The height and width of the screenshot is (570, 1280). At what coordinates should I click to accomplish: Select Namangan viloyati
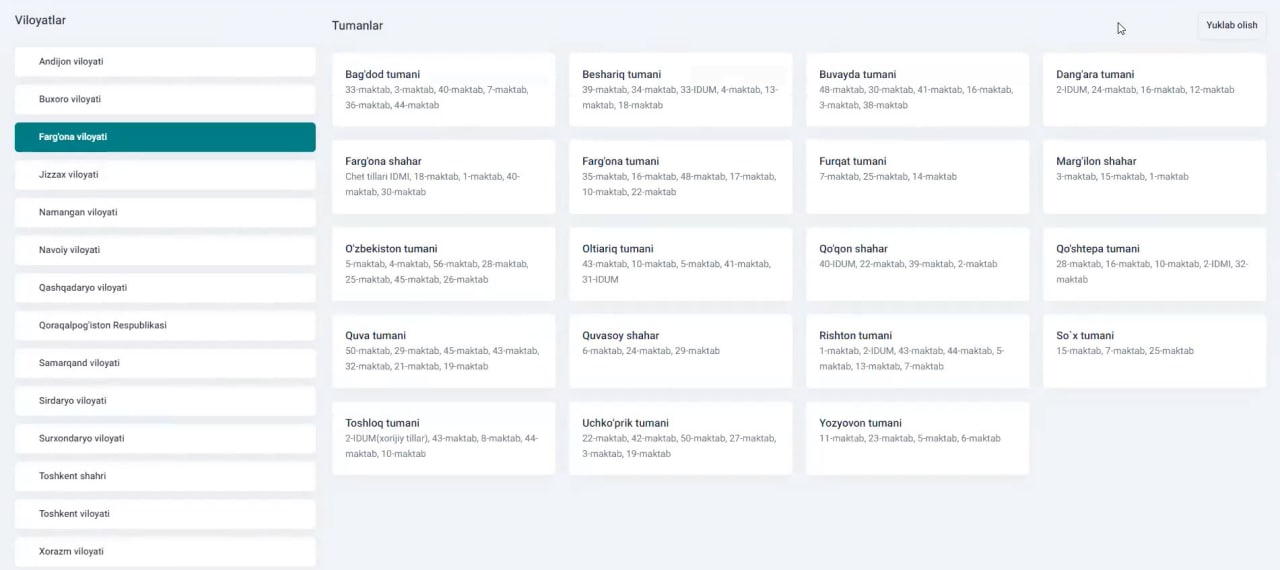pos(165,212)
